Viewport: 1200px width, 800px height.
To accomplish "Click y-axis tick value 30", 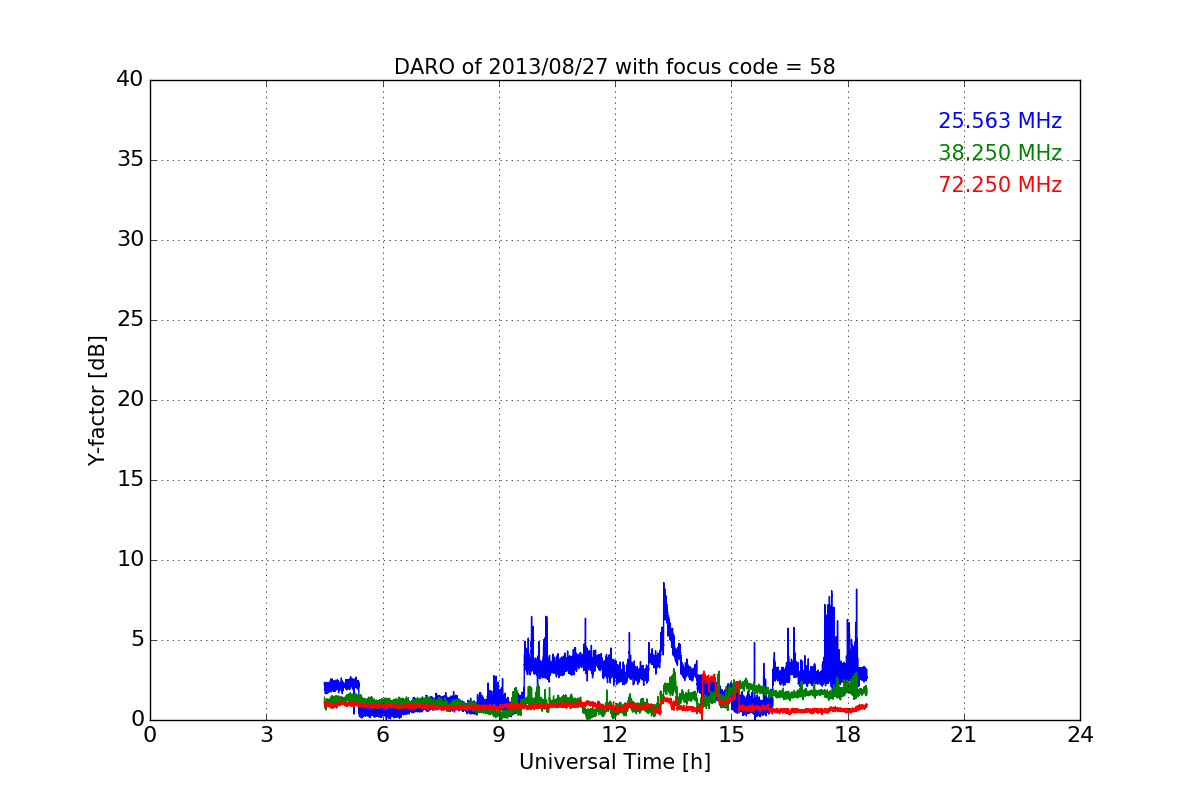I will click(x=130, y=240).
